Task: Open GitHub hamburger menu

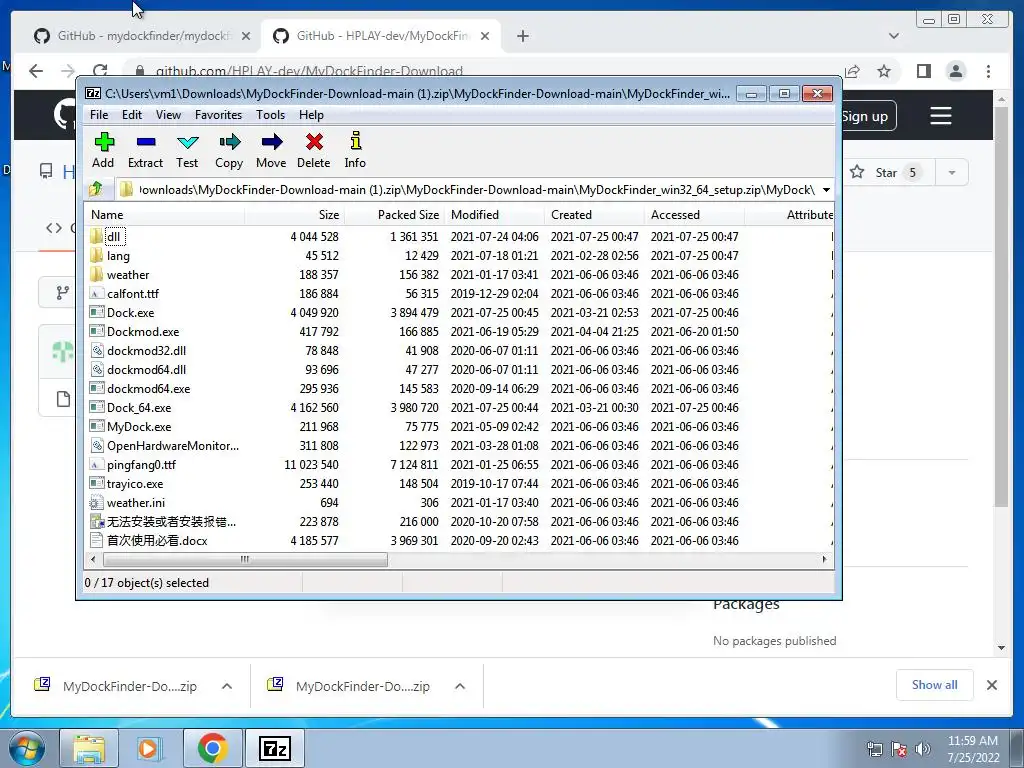Action: pyautogui.click(x=940, y=116)
